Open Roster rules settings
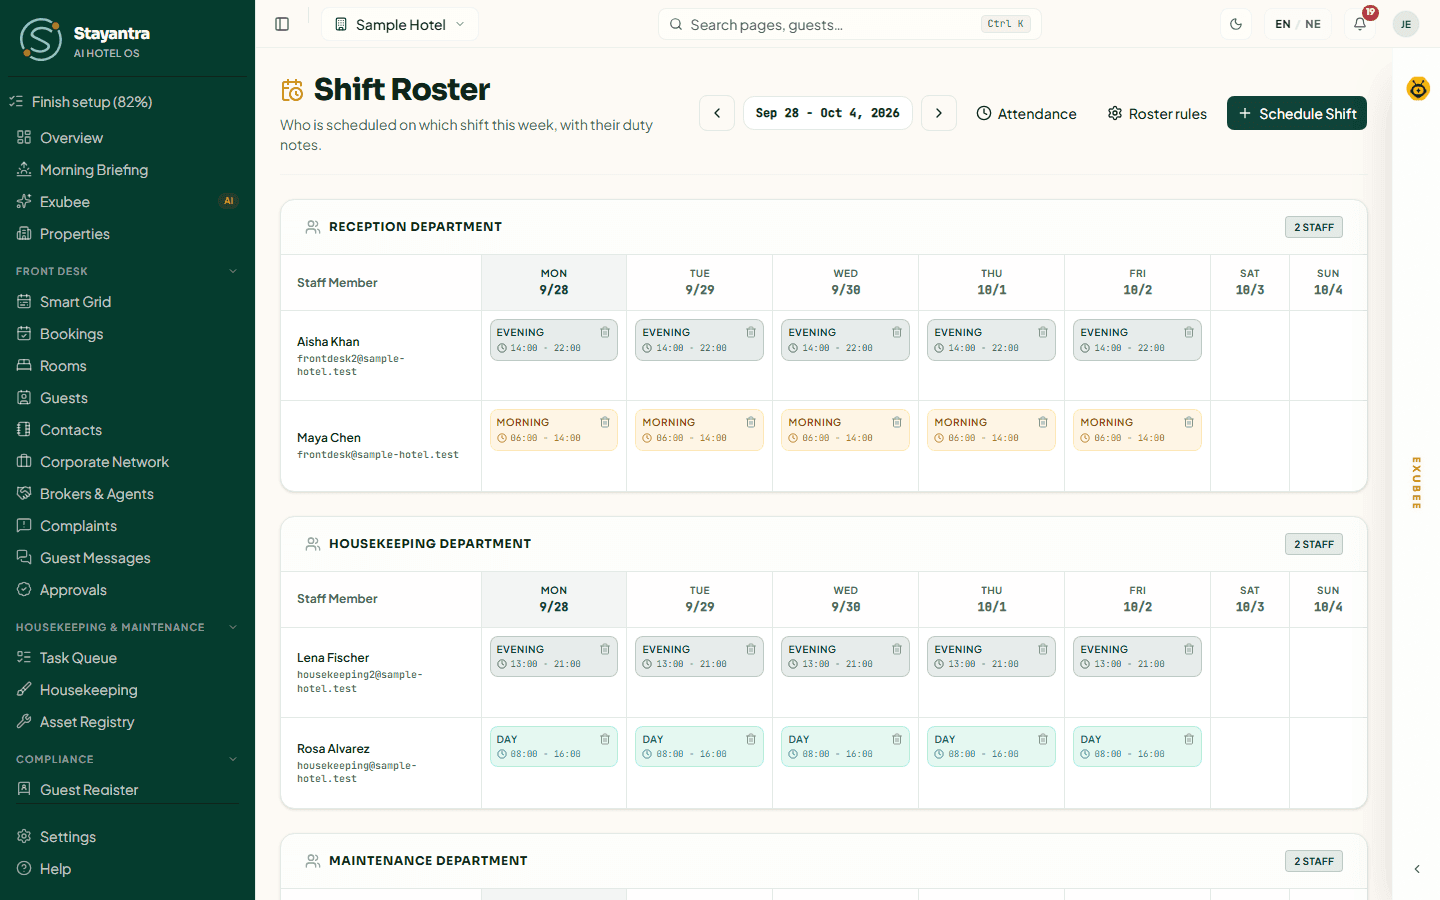The image size is (1440, 900). pos(1157,113)
